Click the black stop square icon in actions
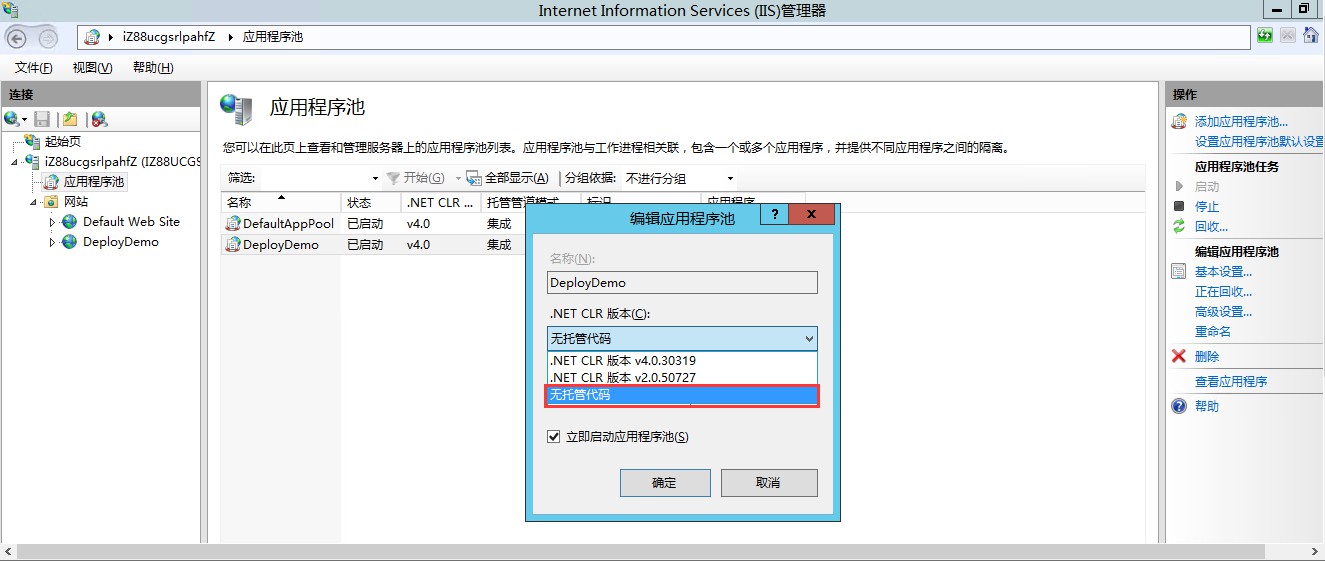1325x561 pixels. click(1179, 206)
